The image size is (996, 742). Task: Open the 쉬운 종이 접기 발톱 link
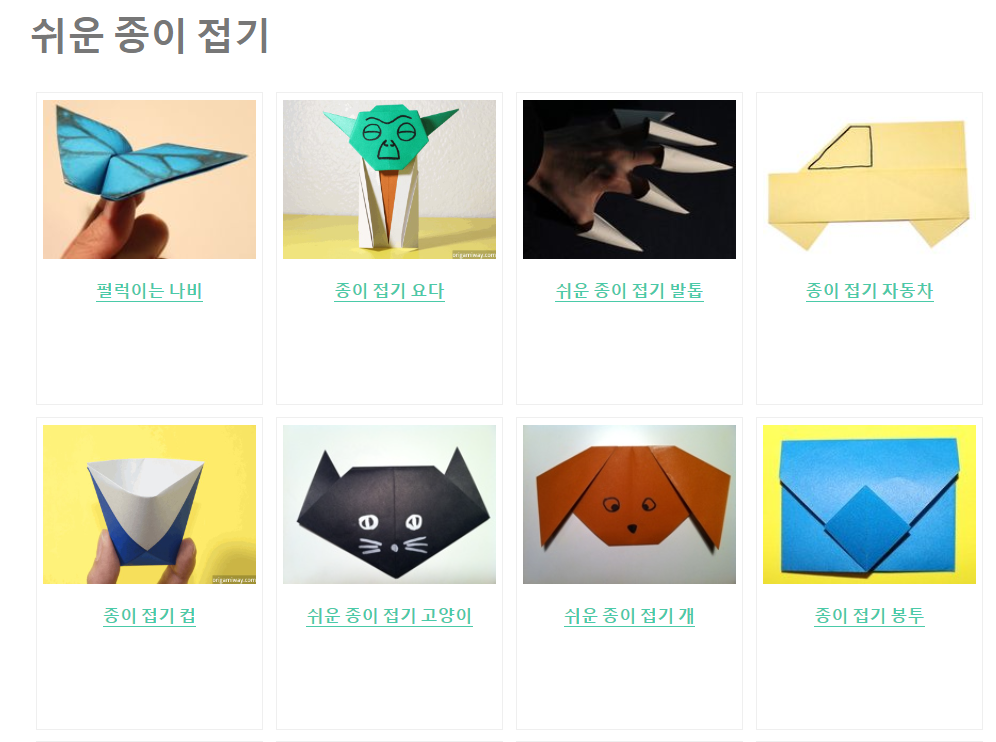(x=629, y=291)
